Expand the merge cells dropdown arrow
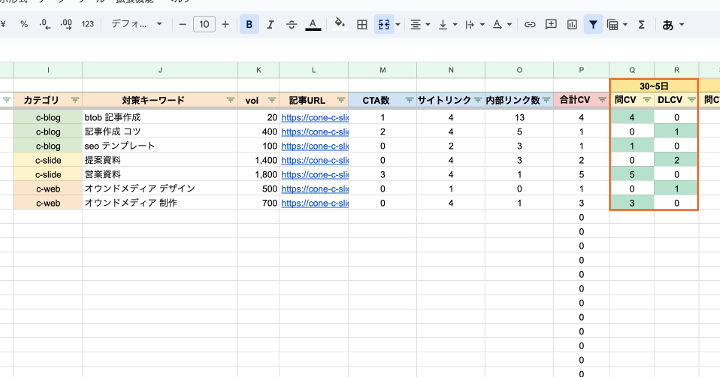This screenshot has height=377, width=720. (398, 24)
